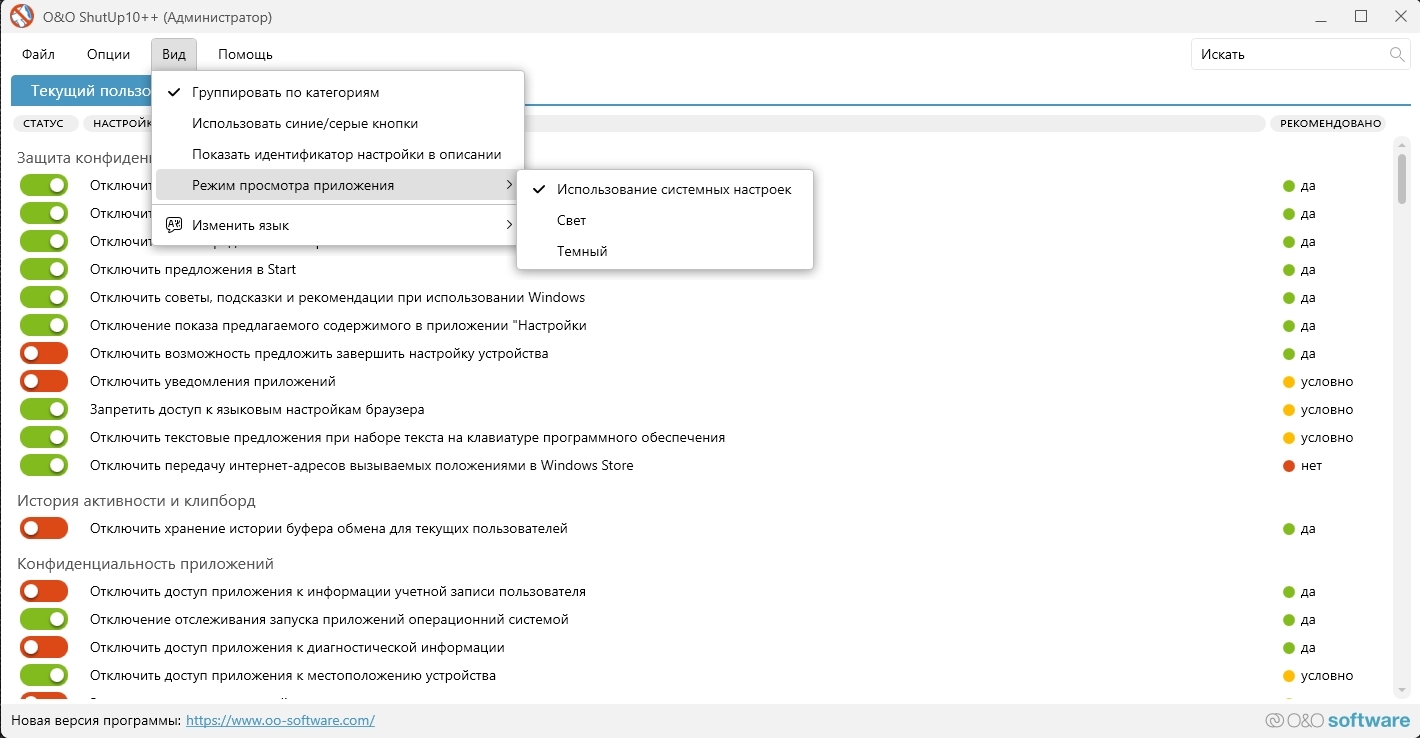The height and width of the screenshot is (738, 1420).
Task: Open the Опции menu
Action: pos(108,54)
